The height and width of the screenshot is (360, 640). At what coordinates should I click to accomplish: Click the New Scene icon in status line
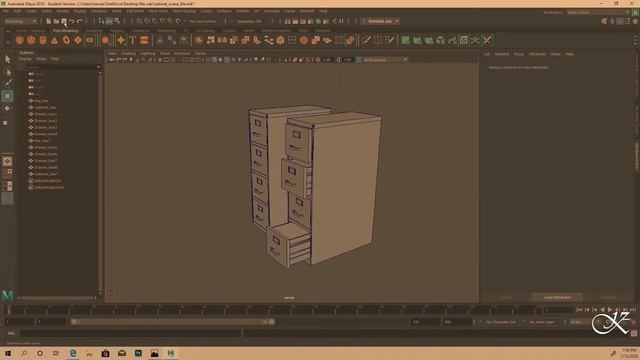(49, 21)
